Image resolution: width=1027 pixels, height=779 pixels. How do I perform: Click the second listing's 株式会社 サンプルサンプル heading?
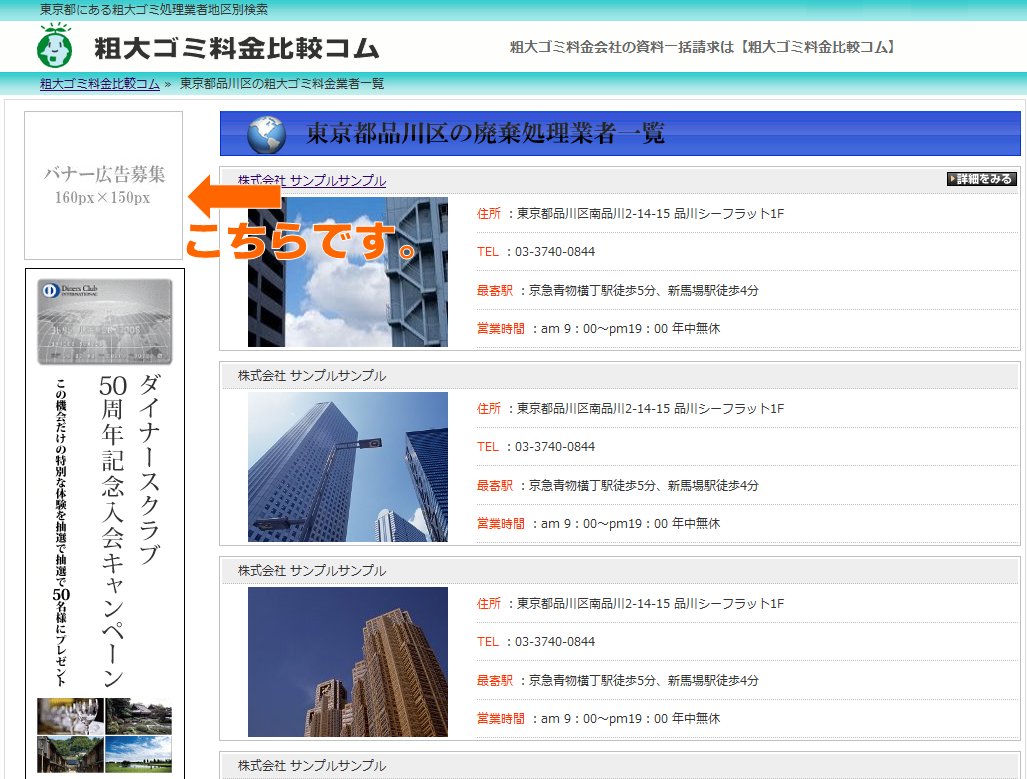[x=312, y=375]
